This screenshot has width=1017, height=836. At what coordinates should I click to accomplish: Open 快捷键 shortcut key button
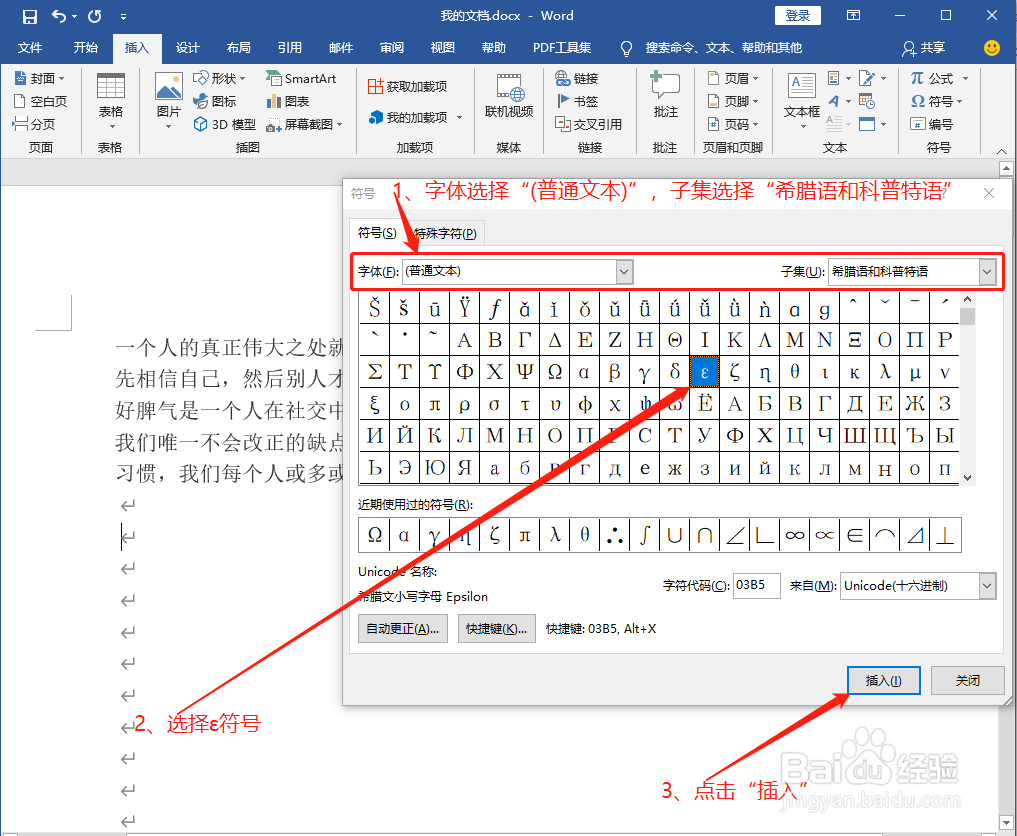[497, 628]
